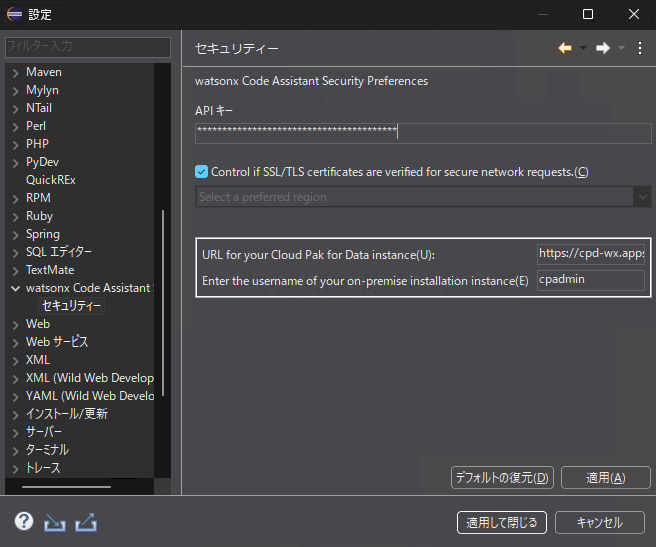This screenshot has height=547, width=656.
Task: Close the 設定 dialog window
Action: coord(634,14)
